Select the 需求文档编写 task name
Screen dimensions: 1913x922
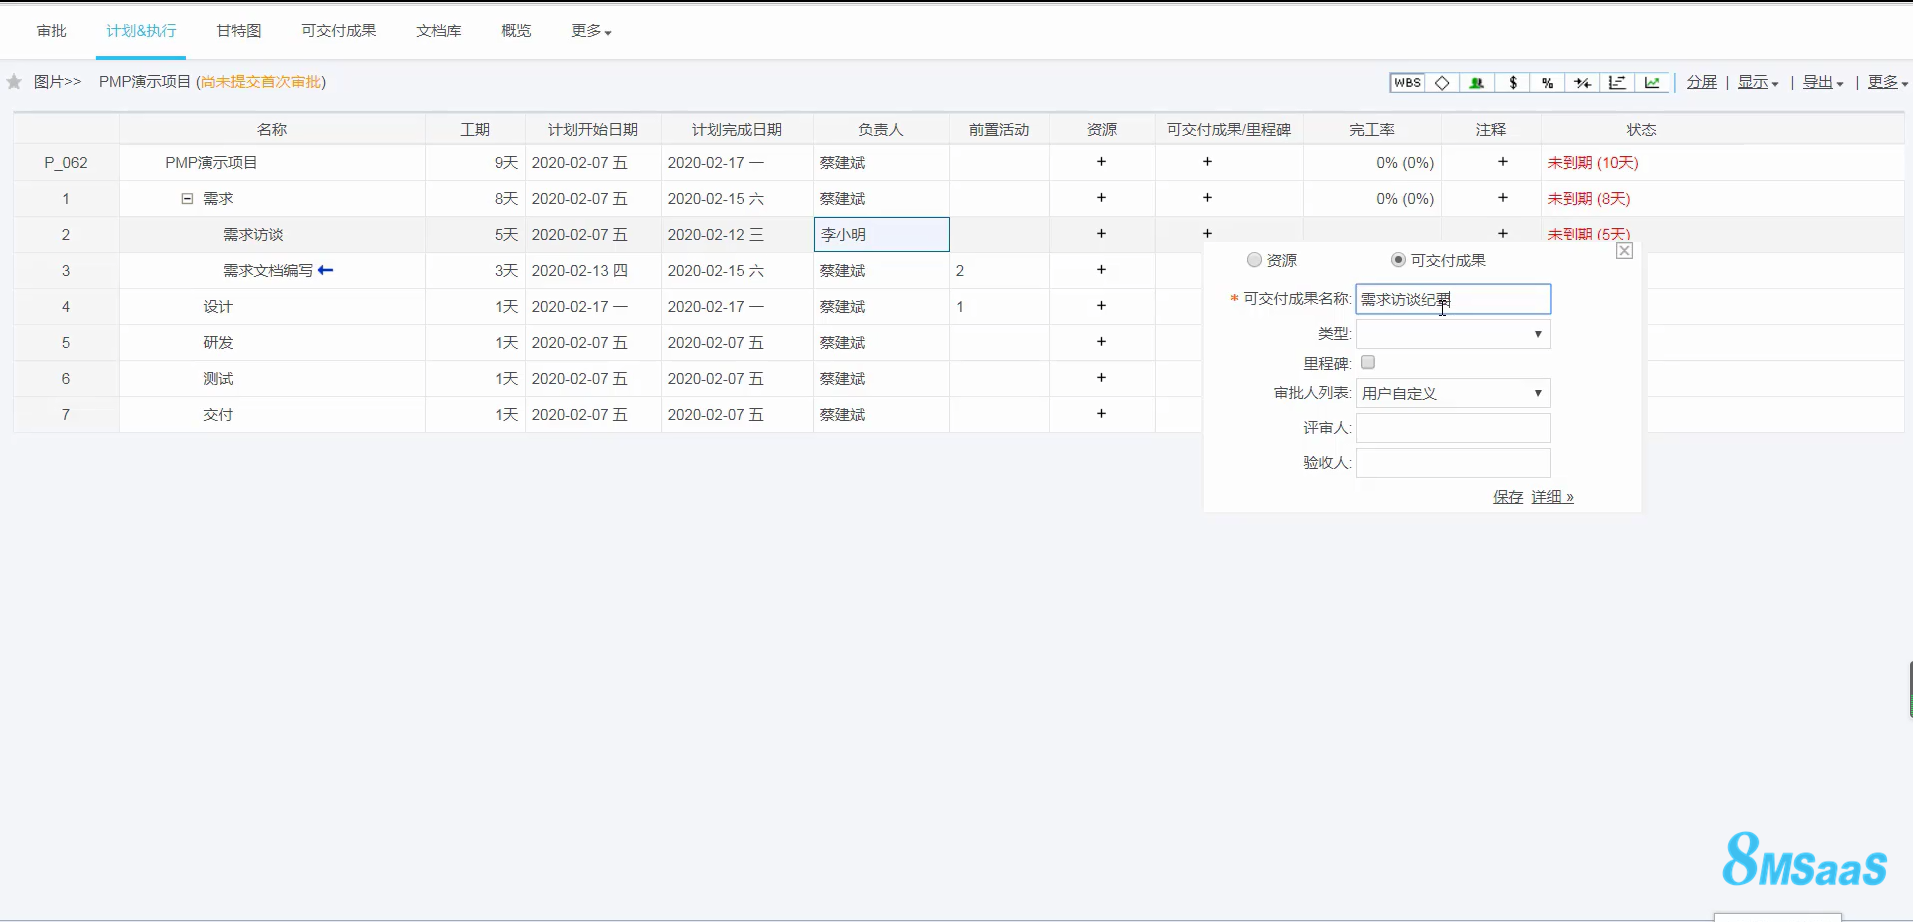268,271
